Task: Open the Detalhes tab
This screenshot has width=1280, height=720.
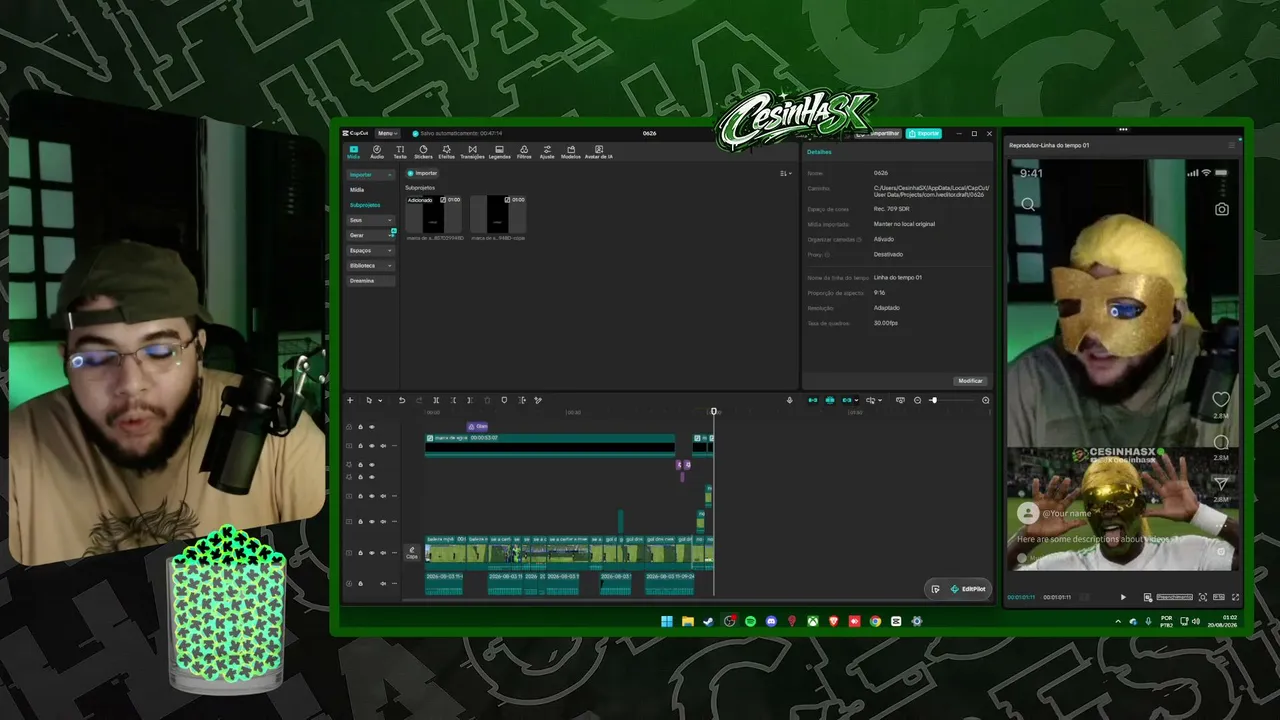Action: pos(819,152)
